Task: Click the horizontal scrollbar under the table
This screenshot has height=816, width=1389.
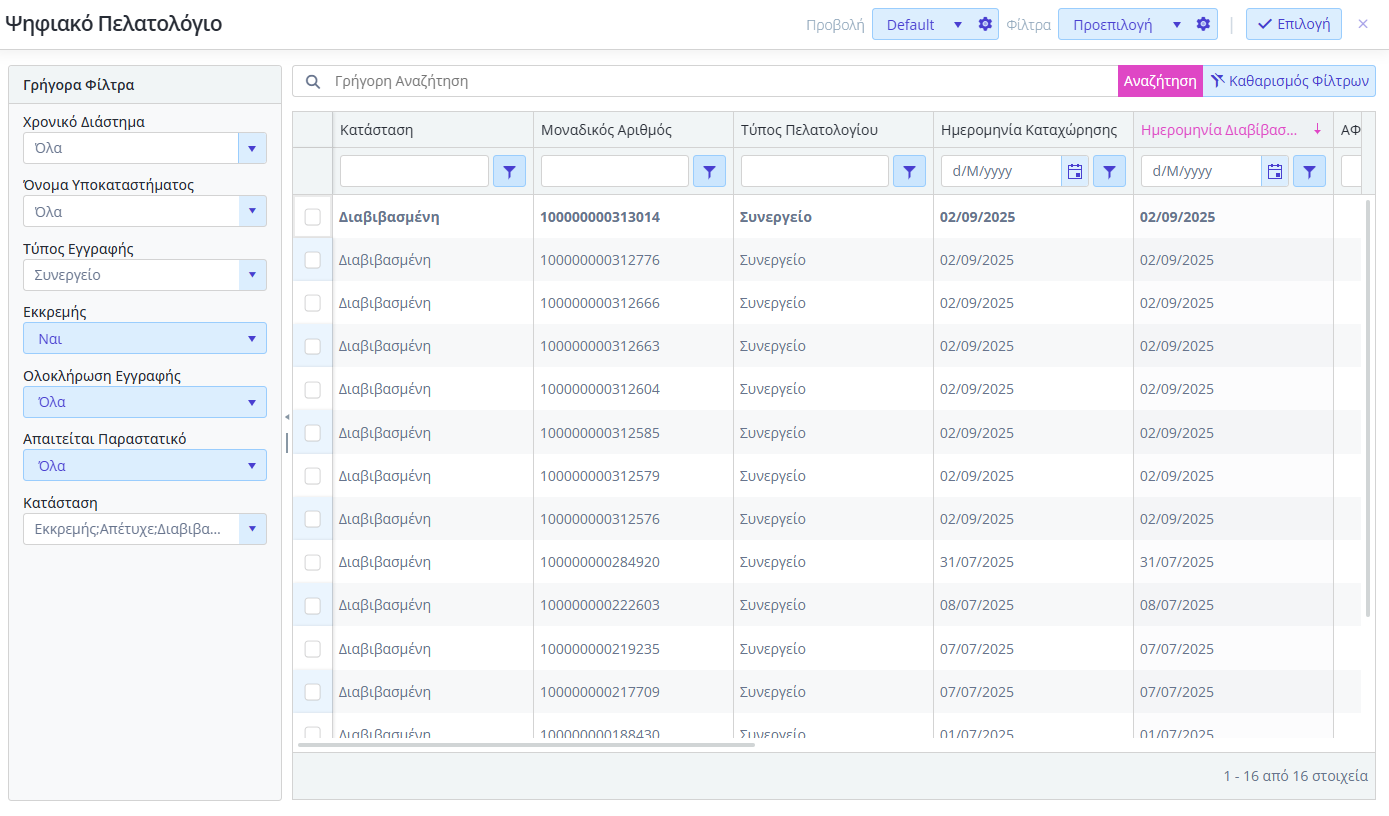Action: coord(526,744)
